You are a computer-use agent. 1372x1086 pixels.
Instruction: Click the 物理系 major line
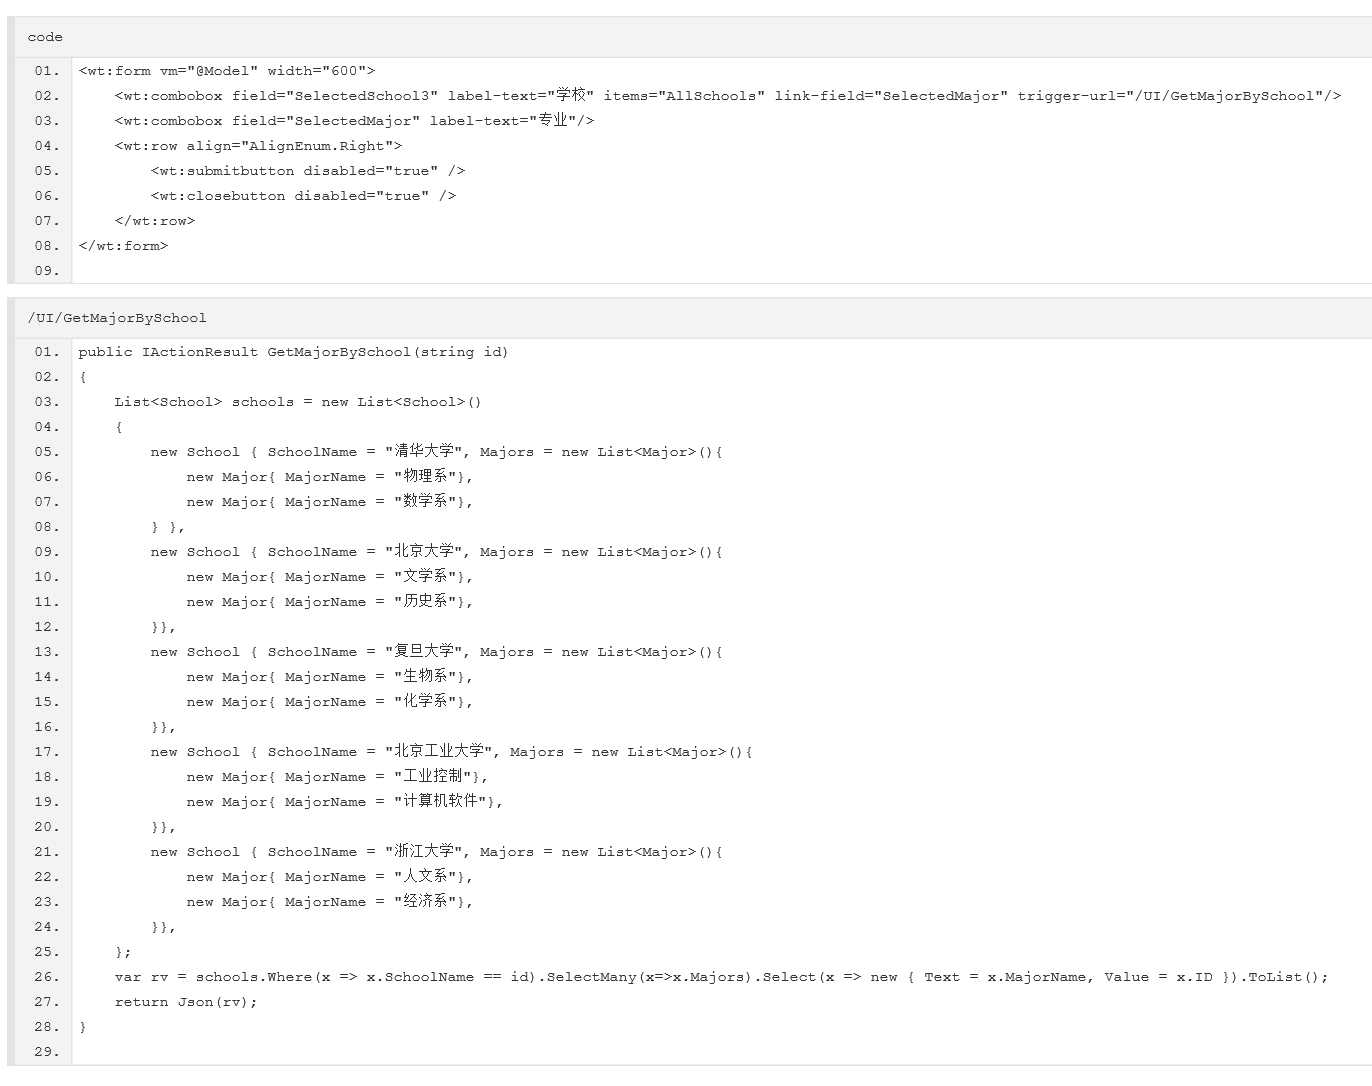(x=329, y=477)
